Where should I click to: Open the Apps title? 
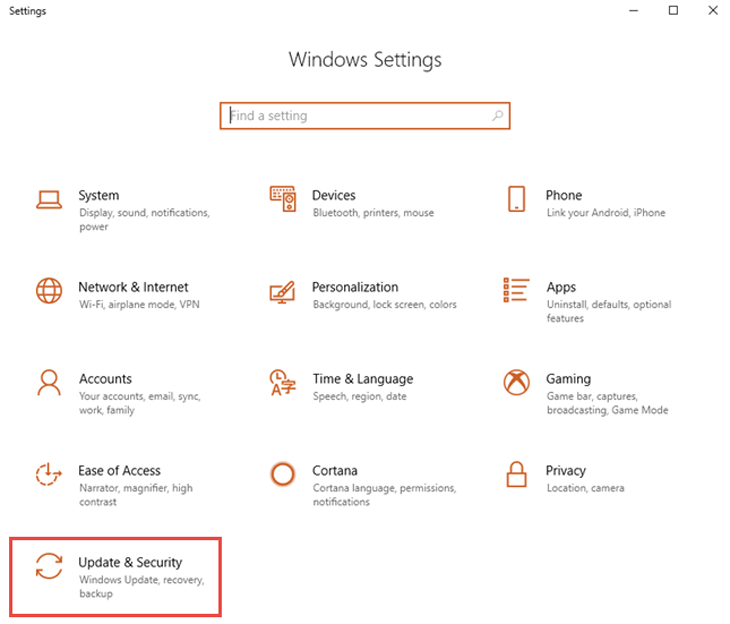[x=561, y=287]
